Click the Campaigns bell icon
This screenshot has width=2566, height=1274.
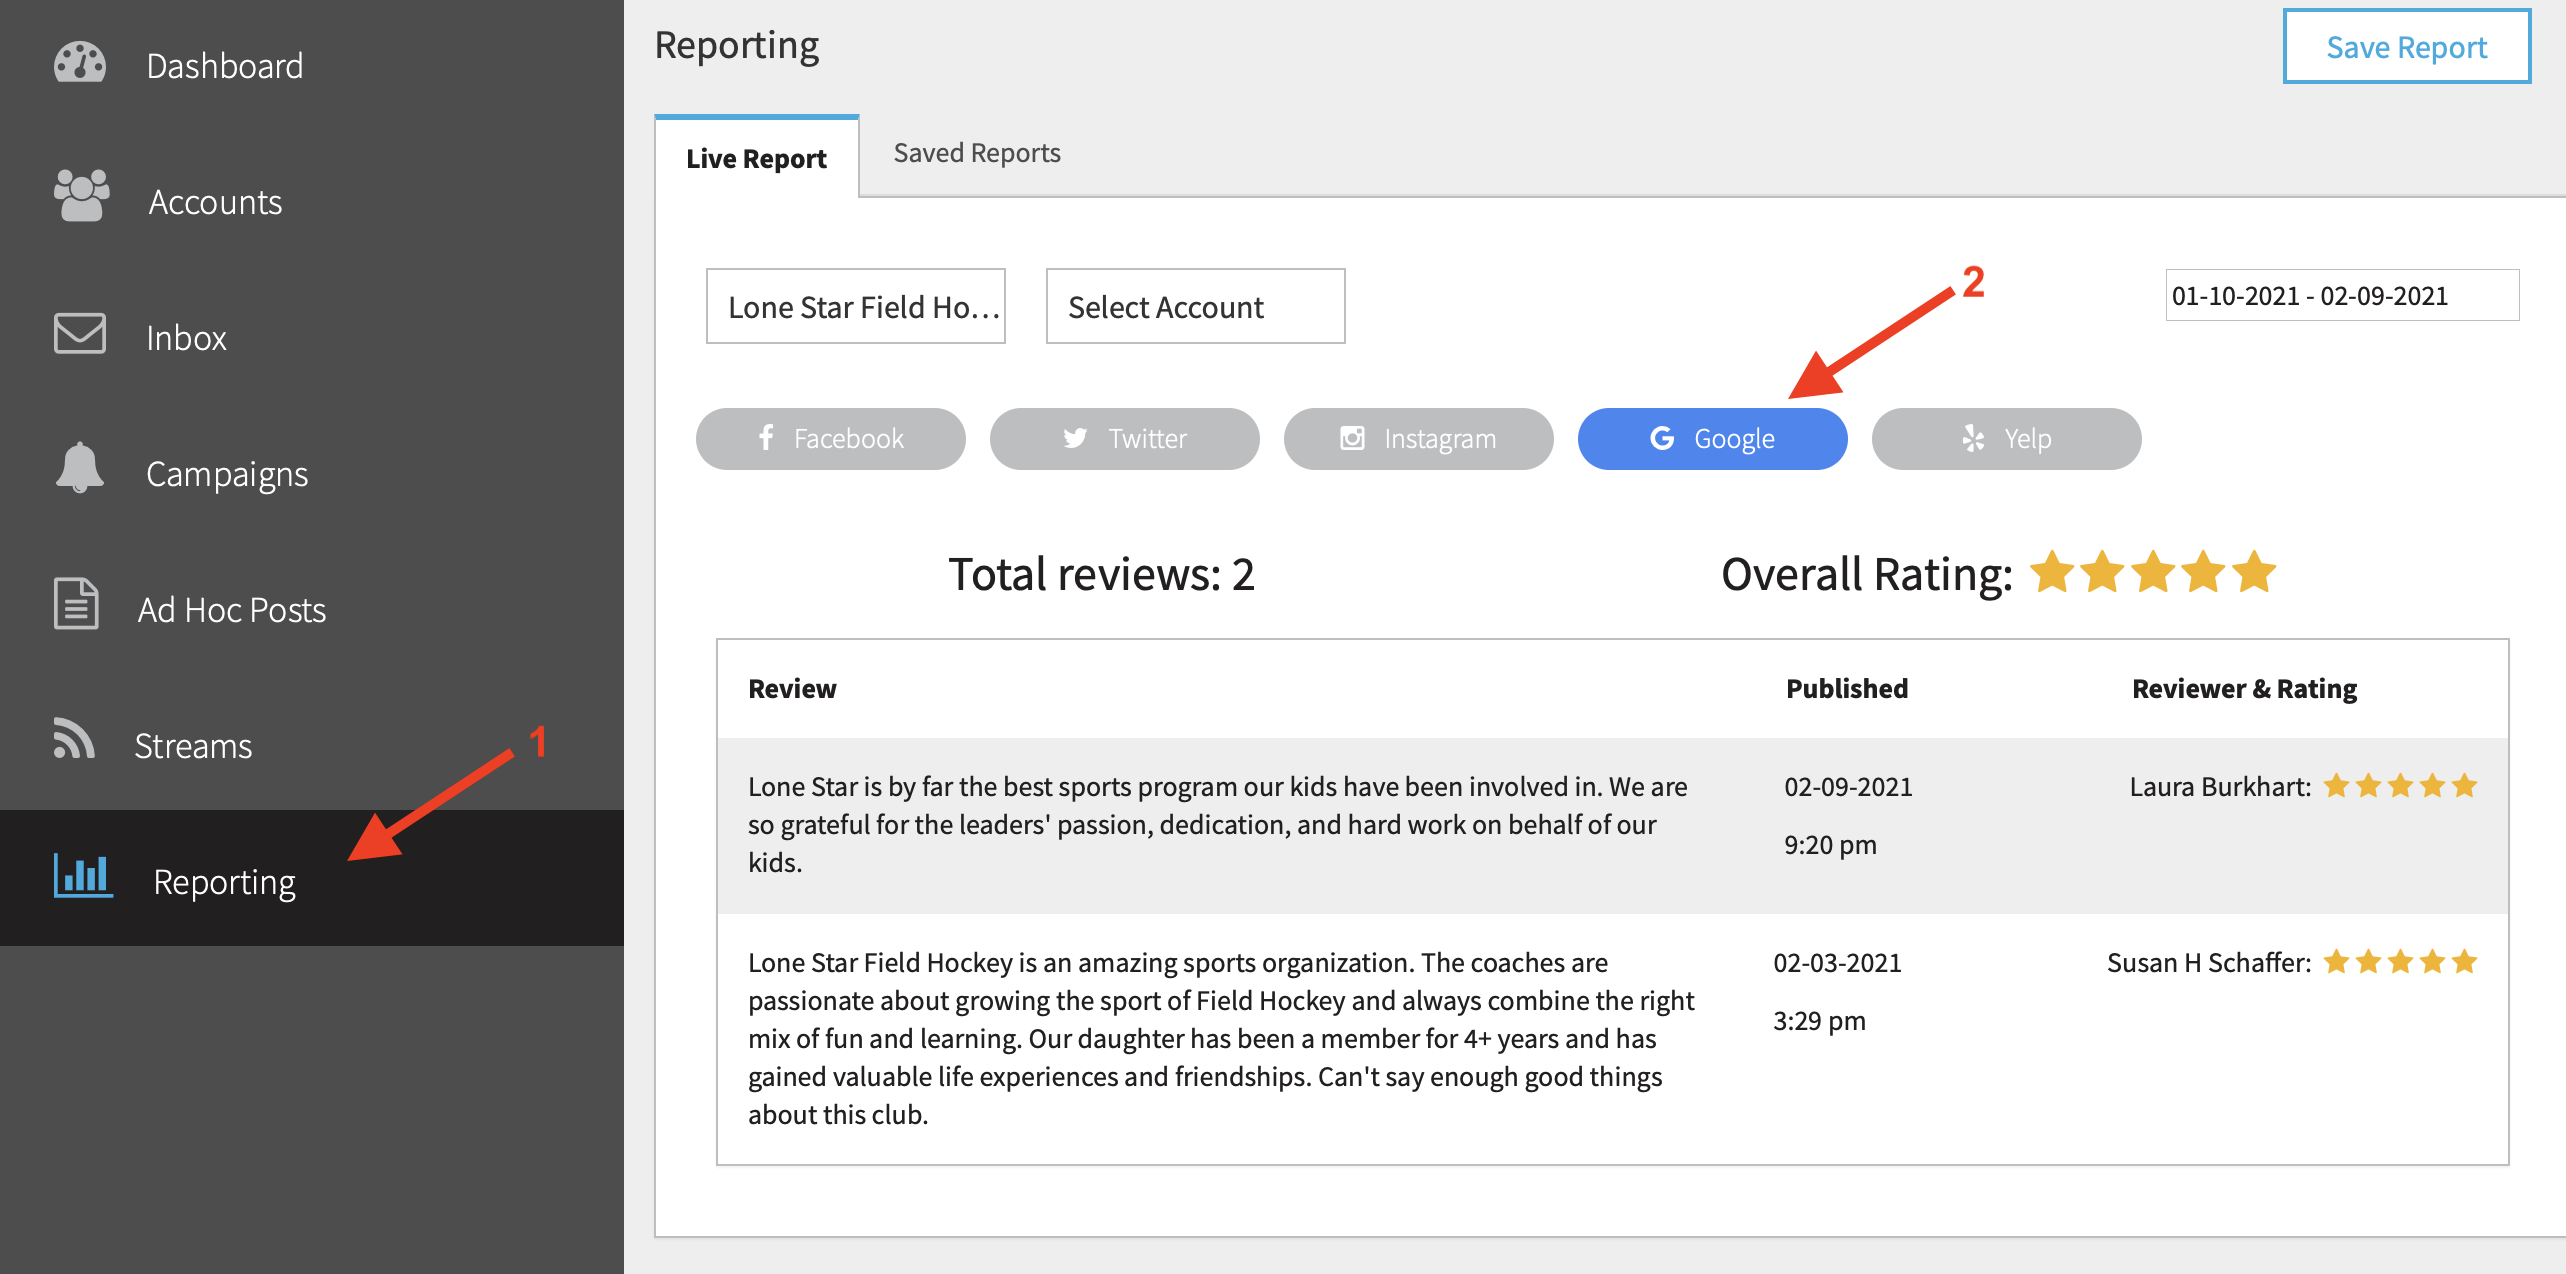(x=79, y=468)
